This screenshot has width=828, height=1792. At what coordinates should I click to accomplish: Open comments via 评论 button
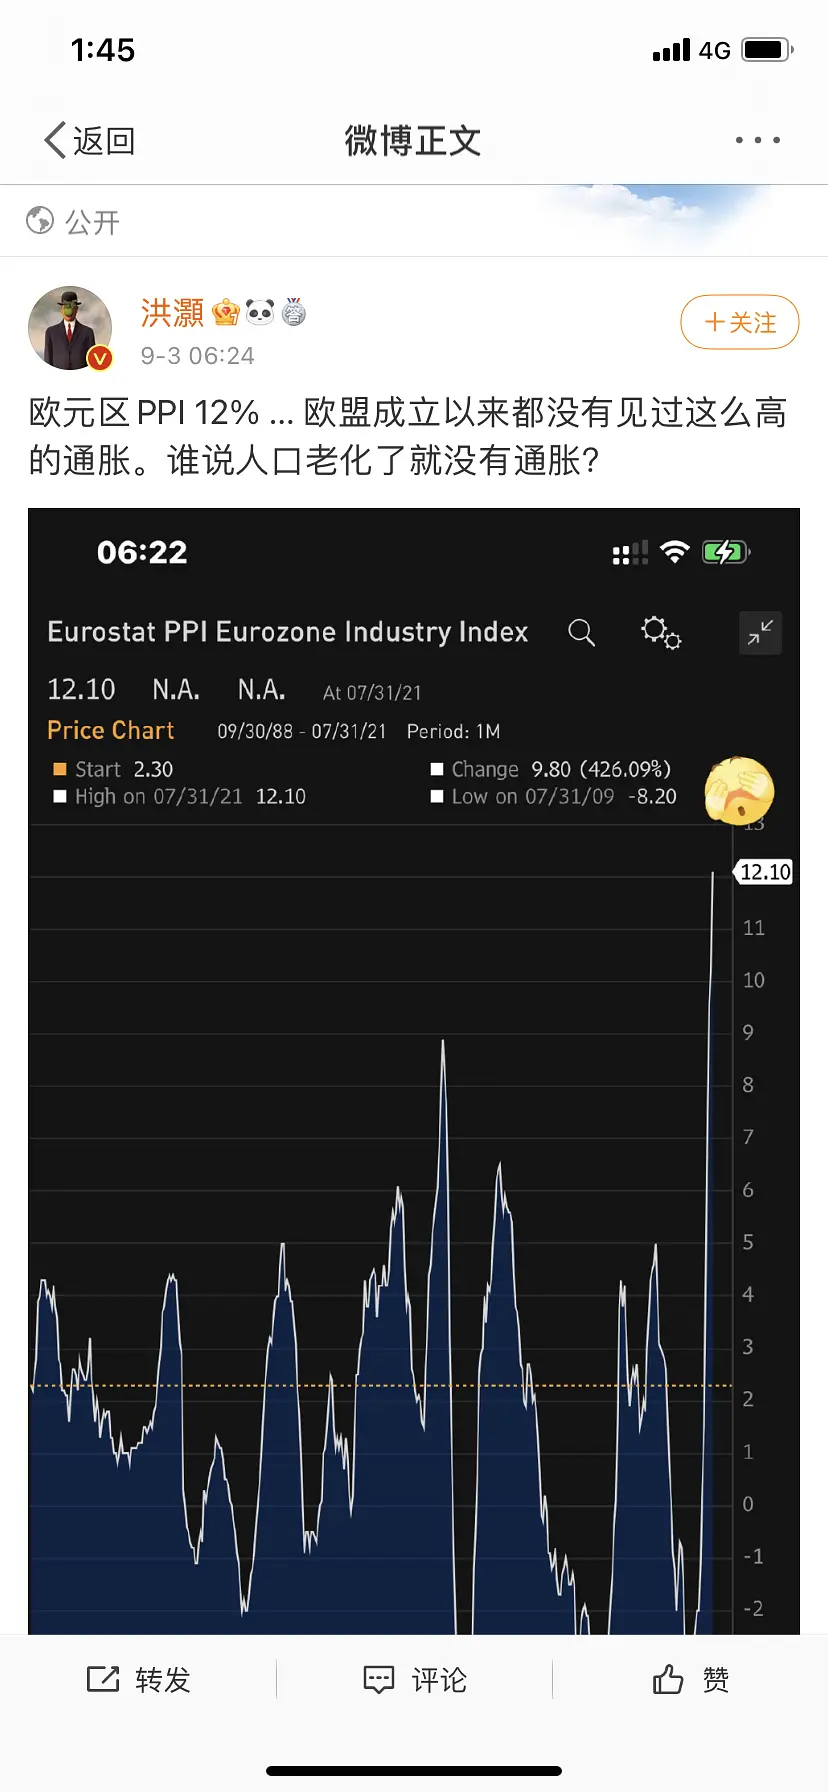[414, 1679]
